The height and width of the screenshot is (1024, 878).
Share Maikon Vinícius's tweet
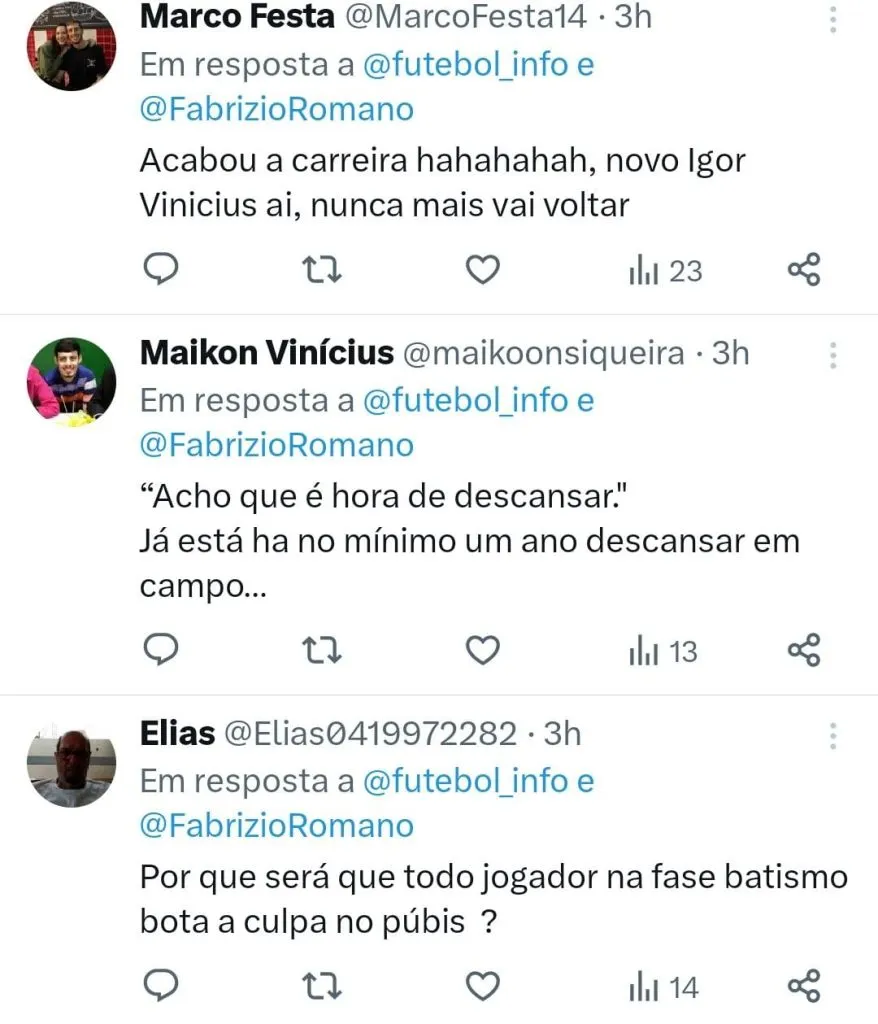[x=804, y=652]
